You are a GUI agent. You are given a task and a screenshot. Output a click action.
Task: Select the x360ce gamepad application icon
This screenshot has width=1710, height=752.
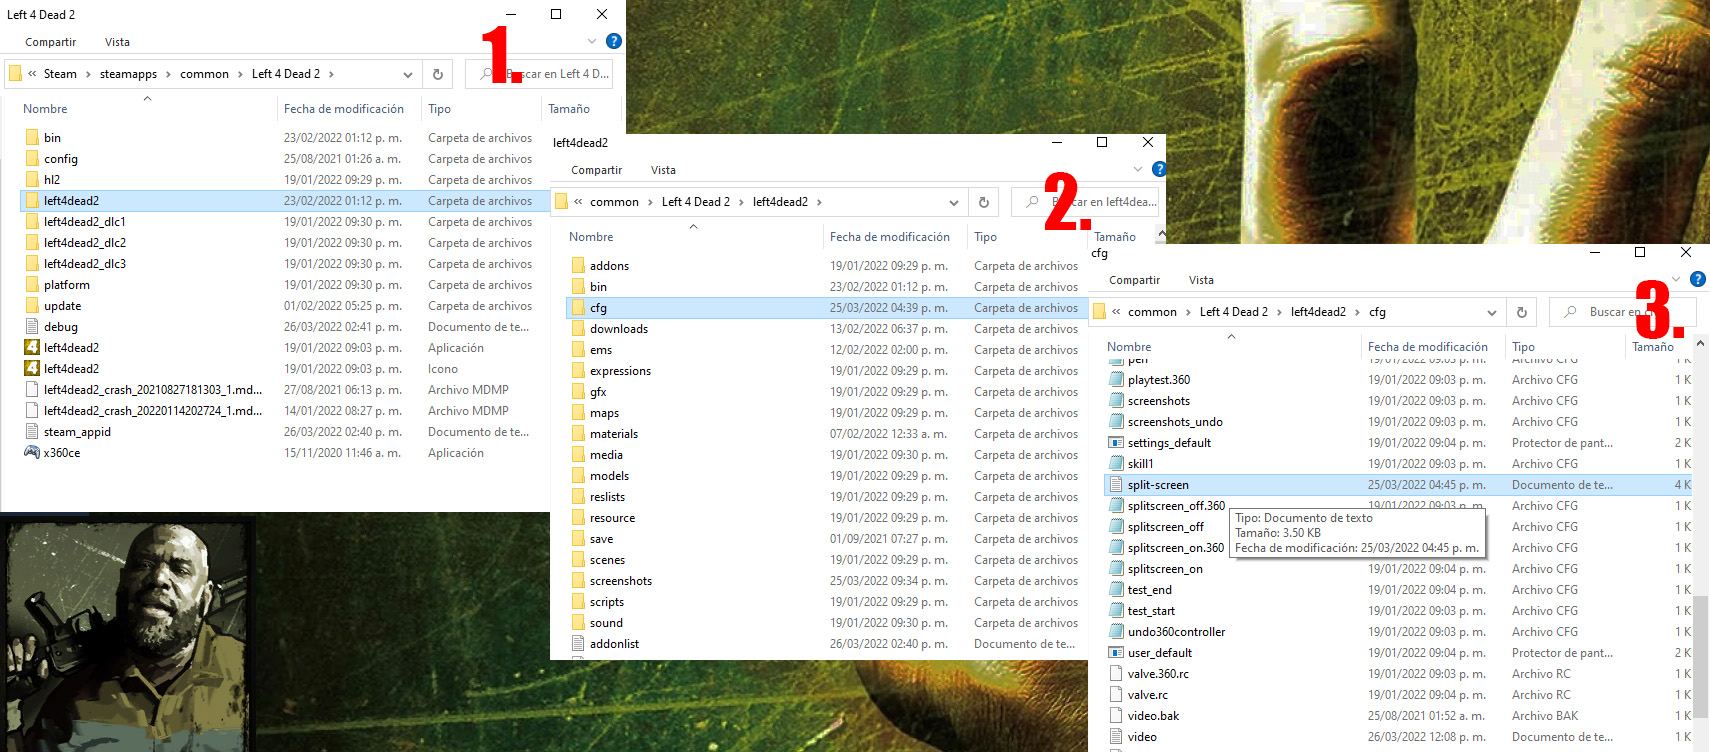coord(32,453)
